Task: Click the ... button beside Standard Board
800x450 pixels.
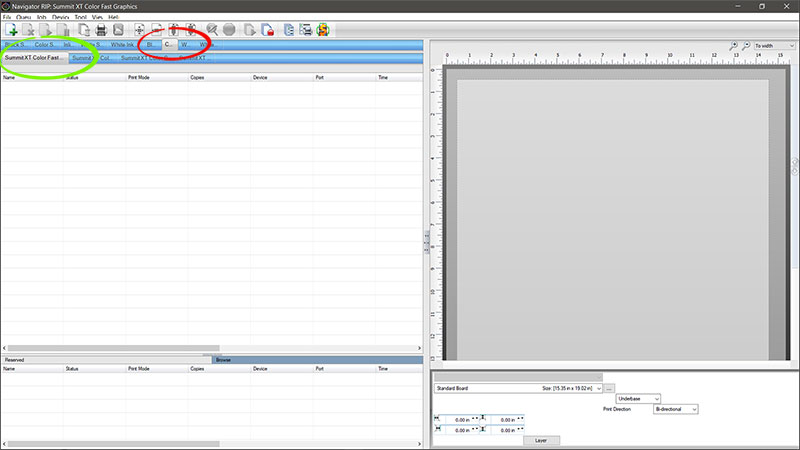Action: 609,389
